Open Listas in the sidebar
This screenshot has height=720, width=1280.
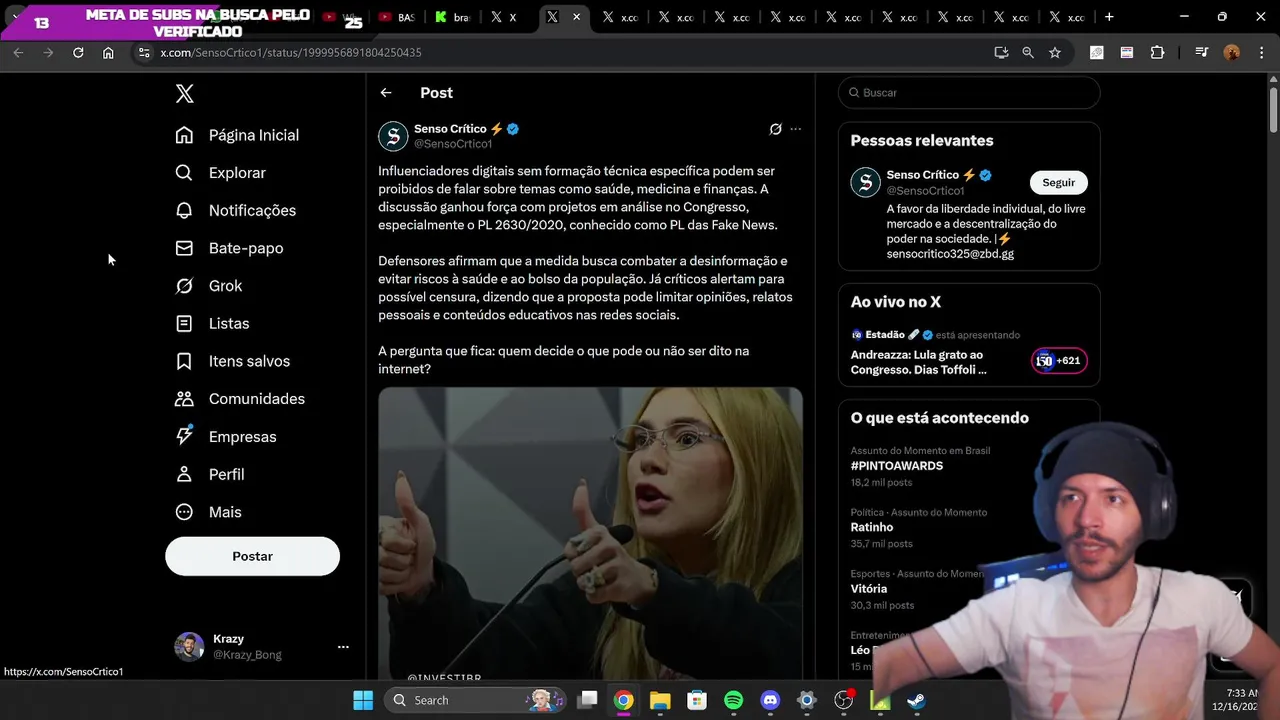click(x=212, y=324)
